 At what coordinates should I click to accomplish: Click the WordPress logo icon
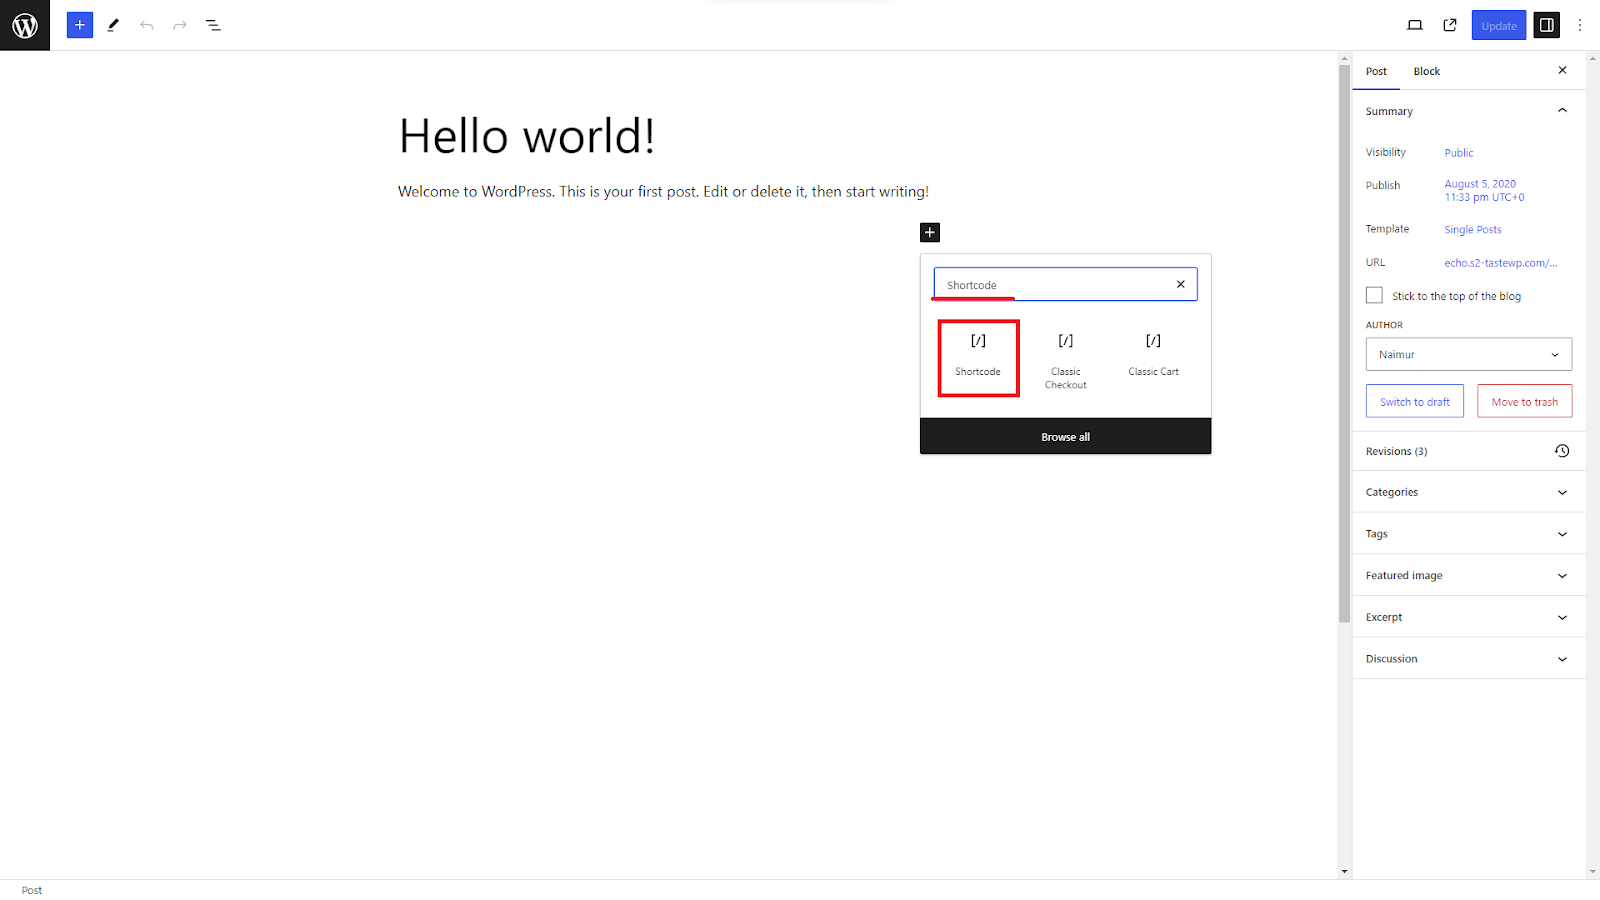tap(25, 25)
